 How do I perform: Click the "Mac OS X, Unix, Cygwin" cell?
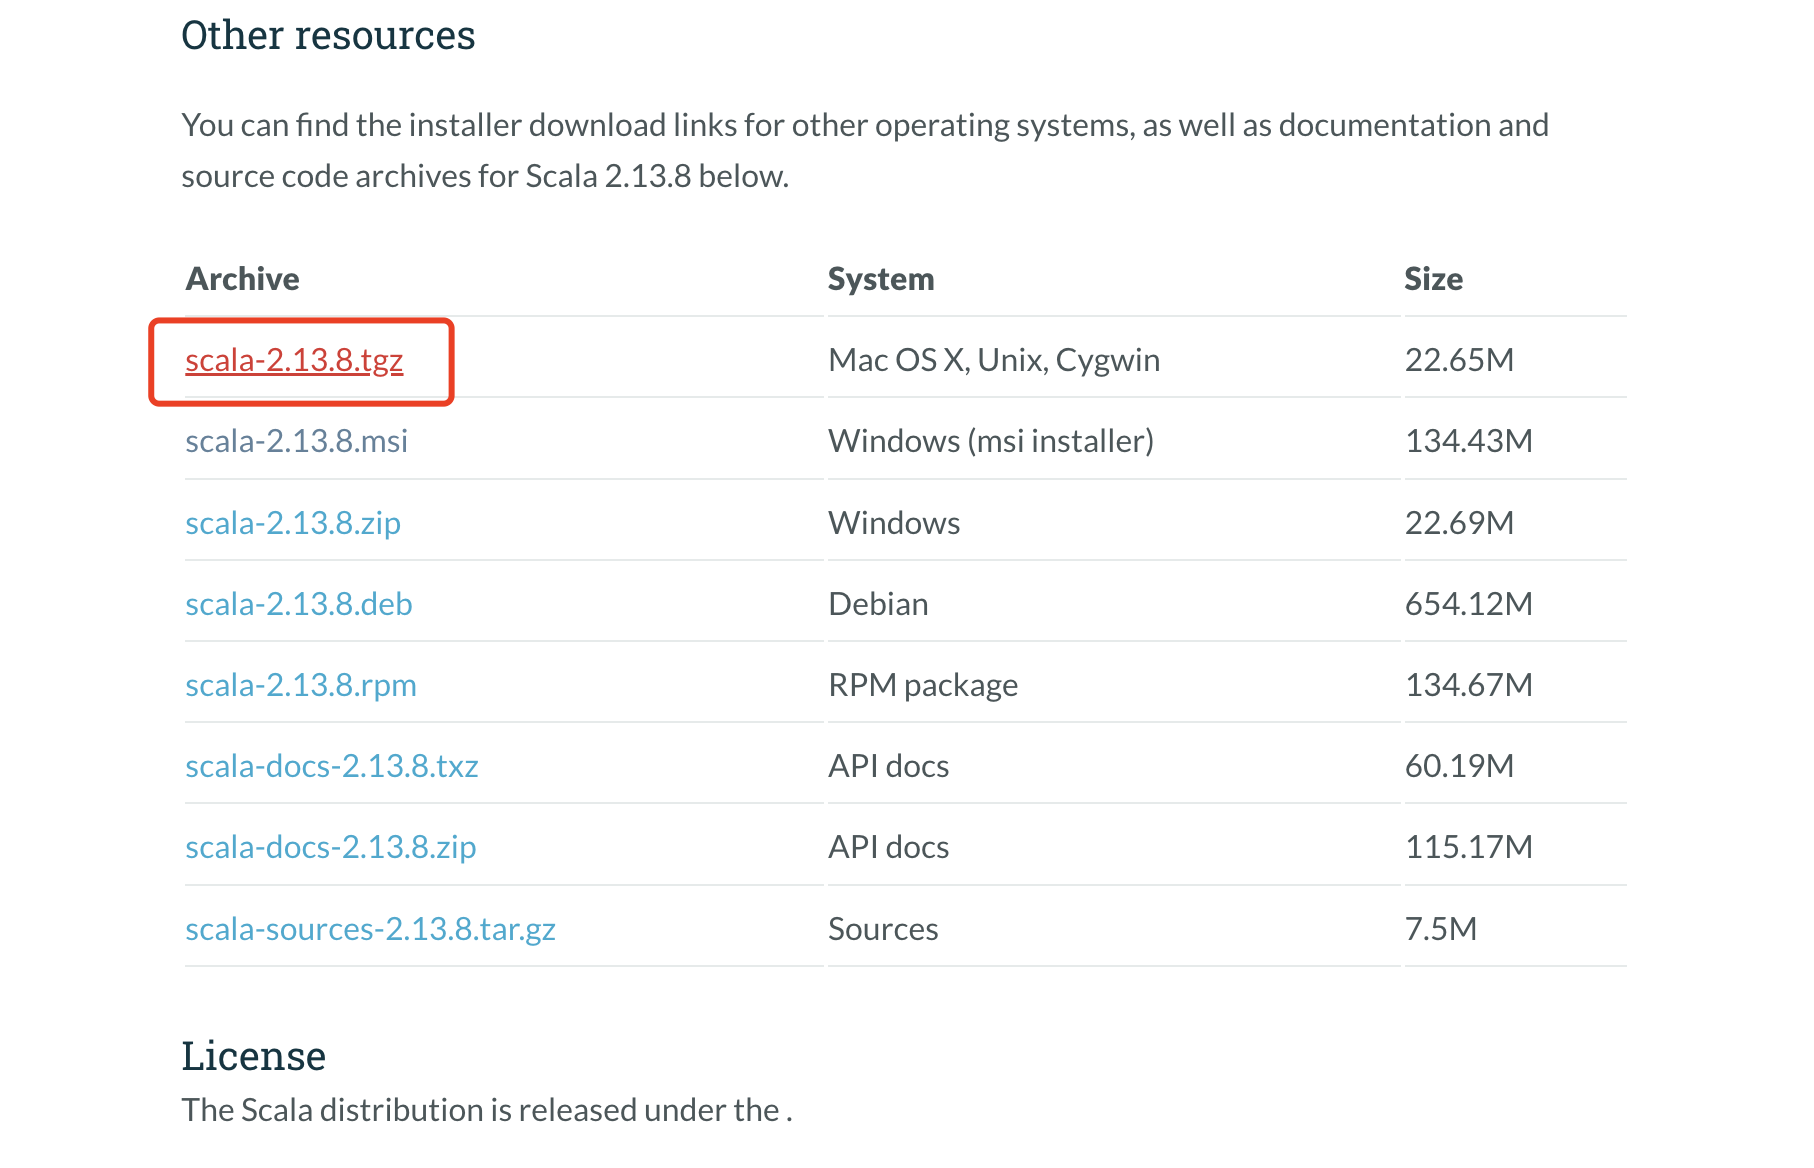[993, 360]
